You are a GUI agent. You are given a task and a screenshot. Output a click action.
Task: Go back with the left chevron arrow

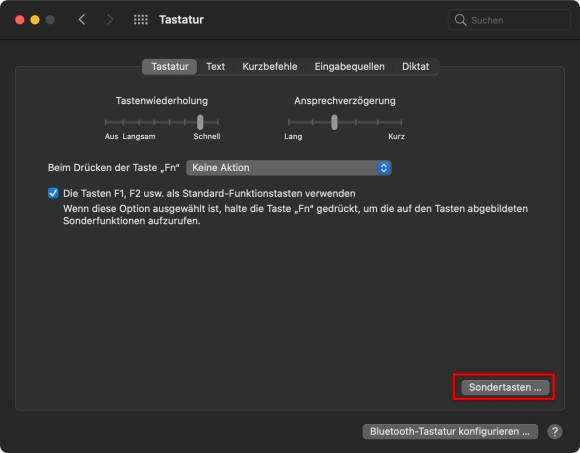[x=82, y=20]
